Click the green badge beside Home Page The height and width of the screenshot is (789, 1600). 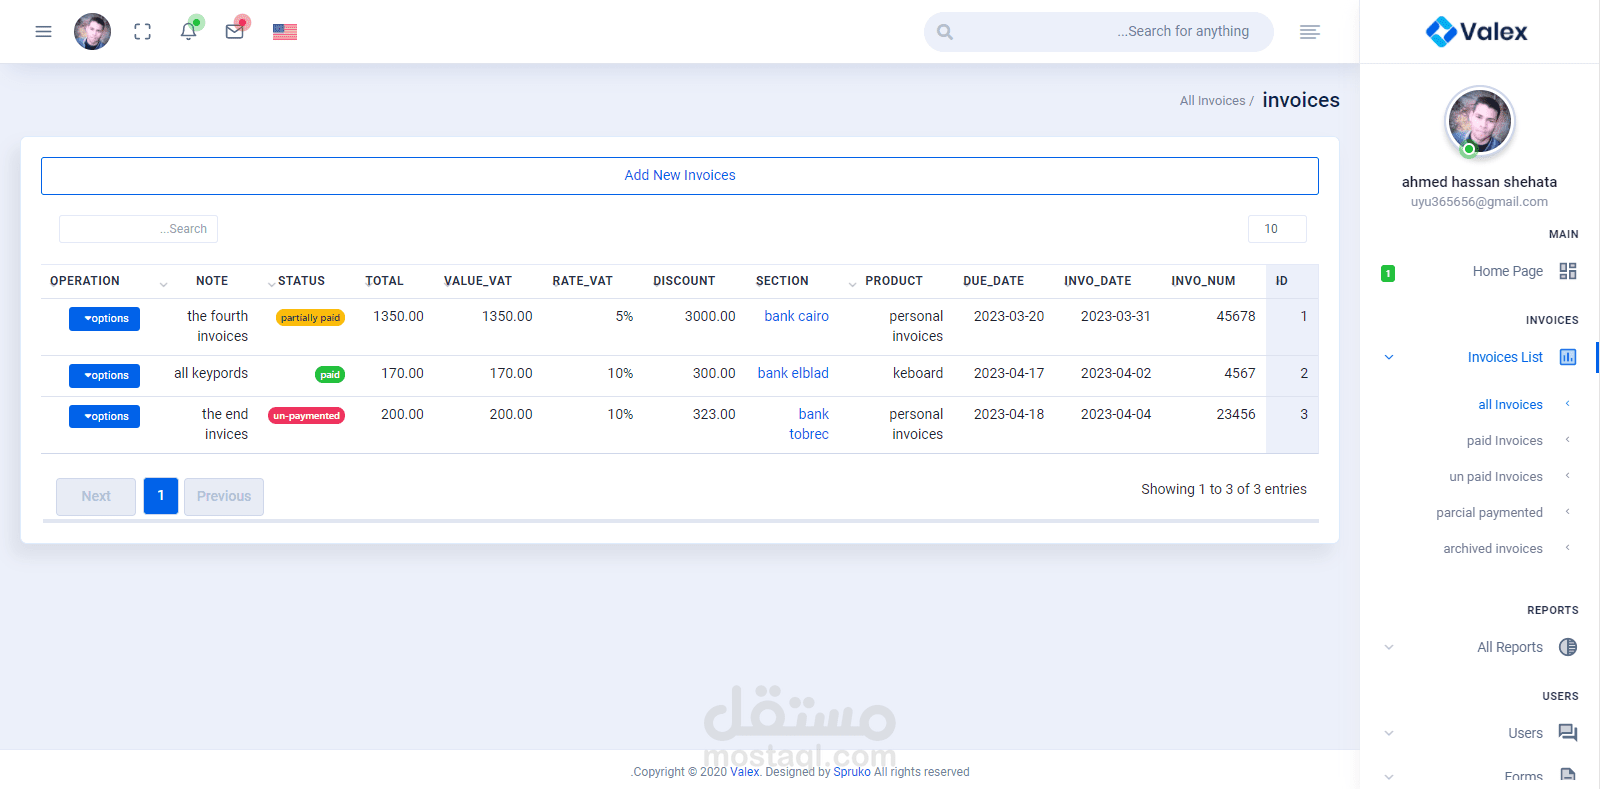1388,273
